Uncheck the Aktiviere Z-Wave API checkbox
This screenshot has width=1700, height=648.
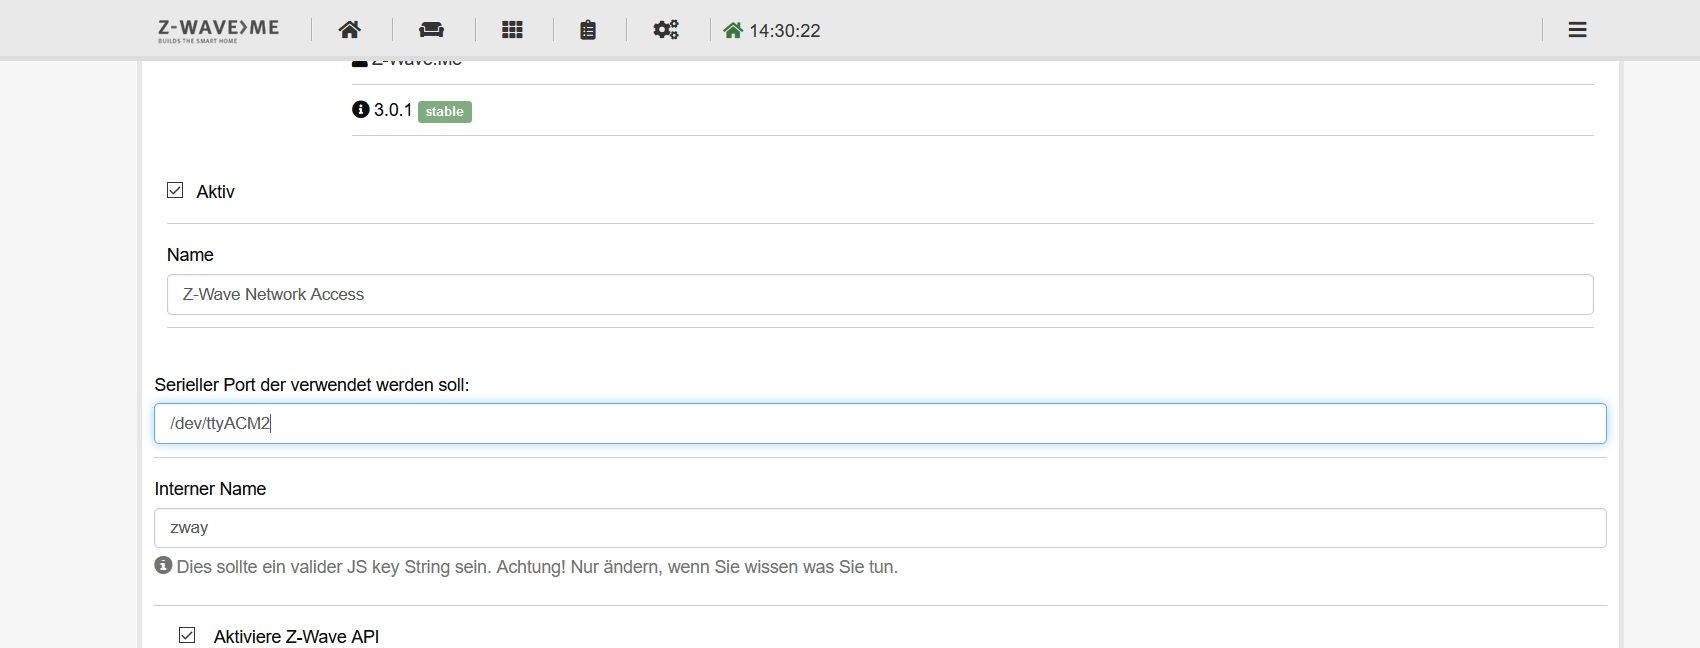pos(187,635)
